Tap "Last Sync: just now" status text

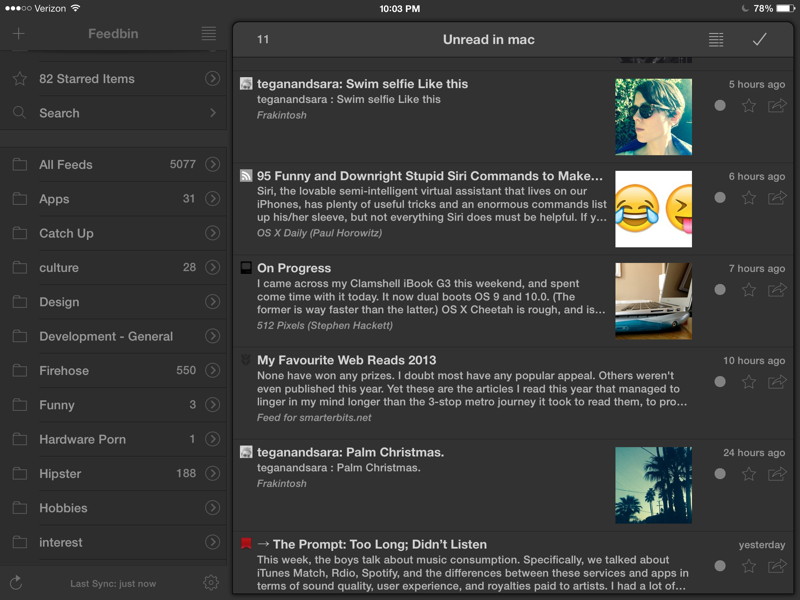(113, 584)
